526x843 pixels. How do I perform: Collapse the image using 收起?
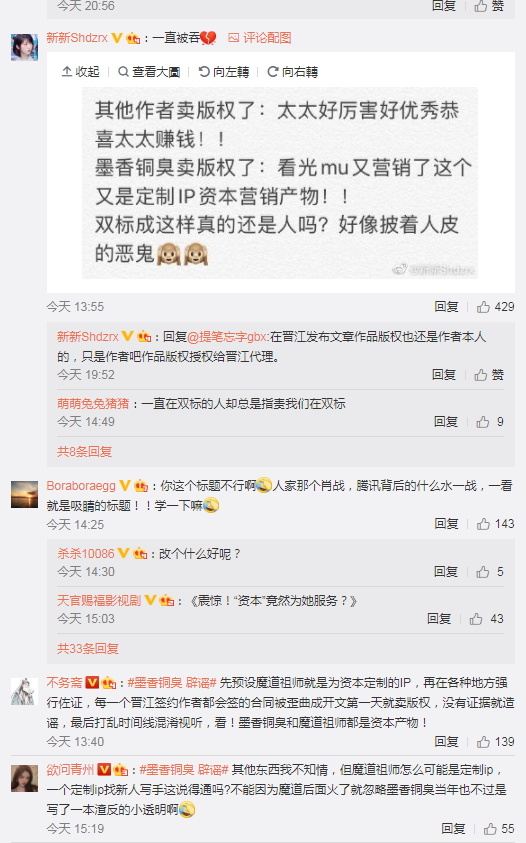click(x=80, y=72)
